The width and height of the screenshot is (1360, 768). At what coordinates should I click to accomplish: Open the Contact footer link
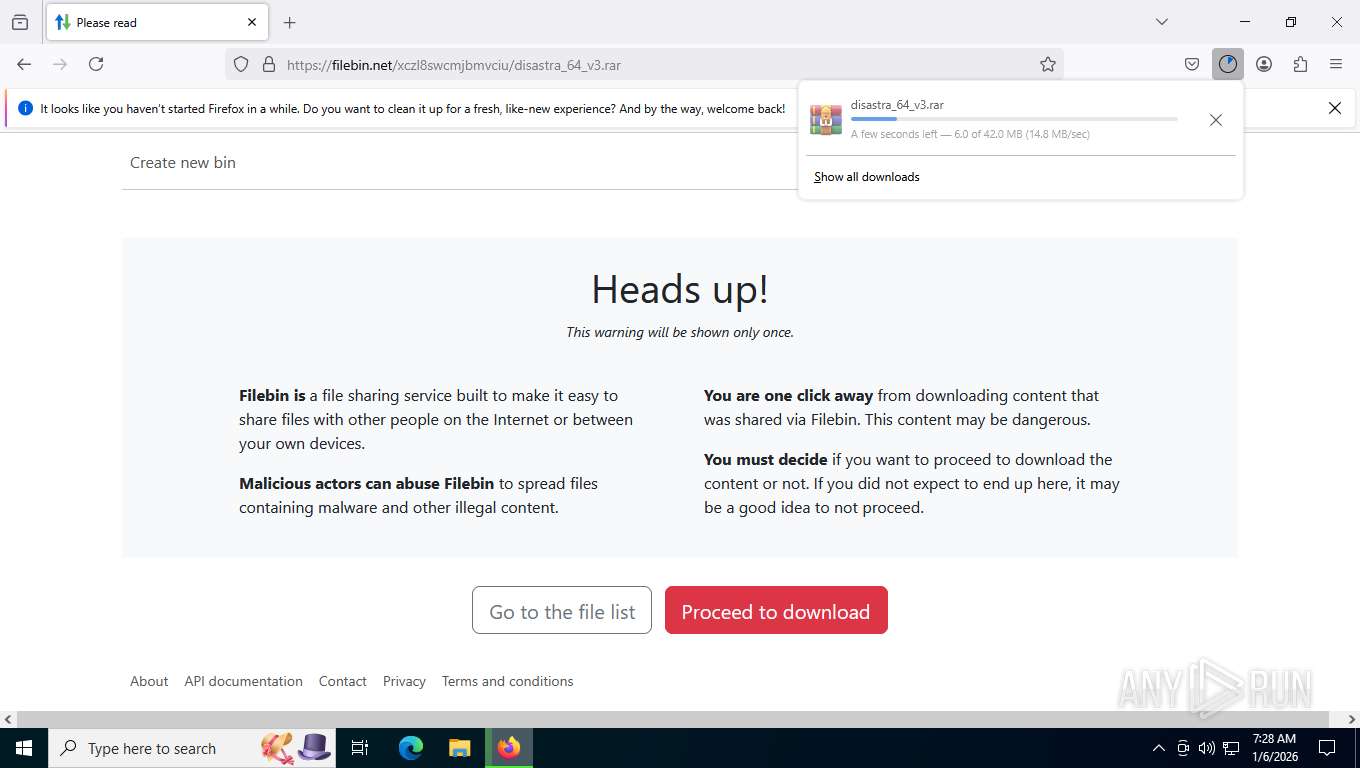(343, 681)
